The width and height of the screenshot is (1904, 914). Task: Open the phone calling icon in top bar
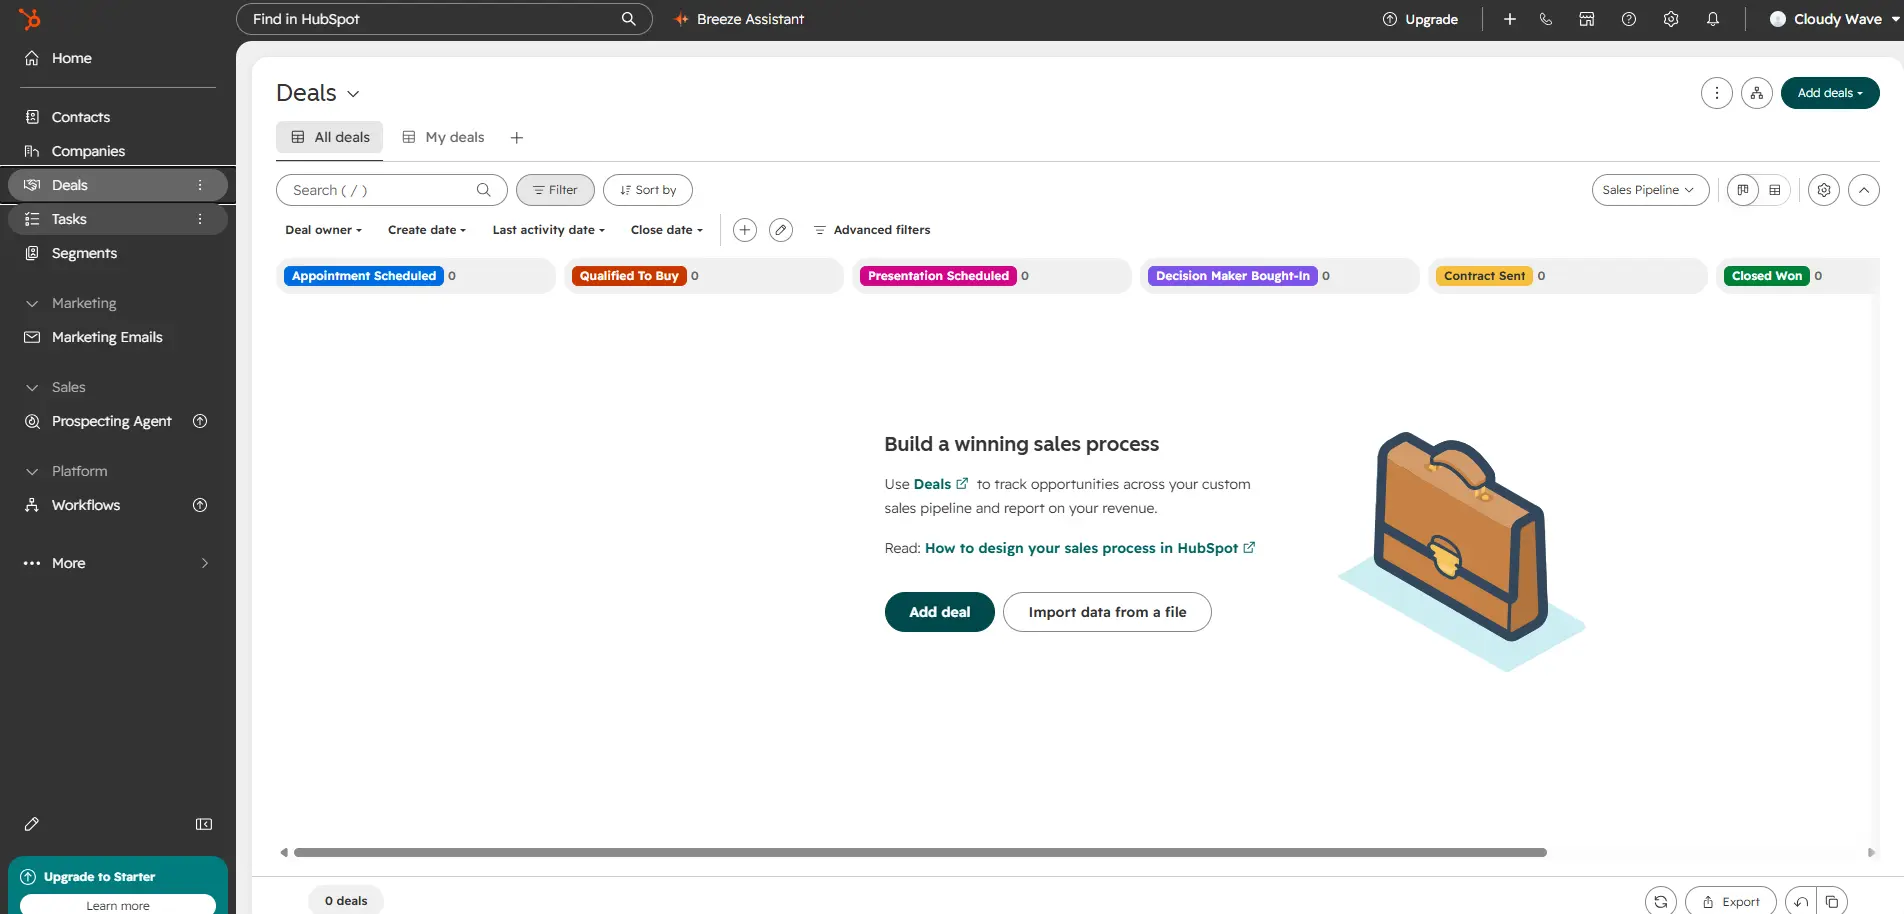1546,19
